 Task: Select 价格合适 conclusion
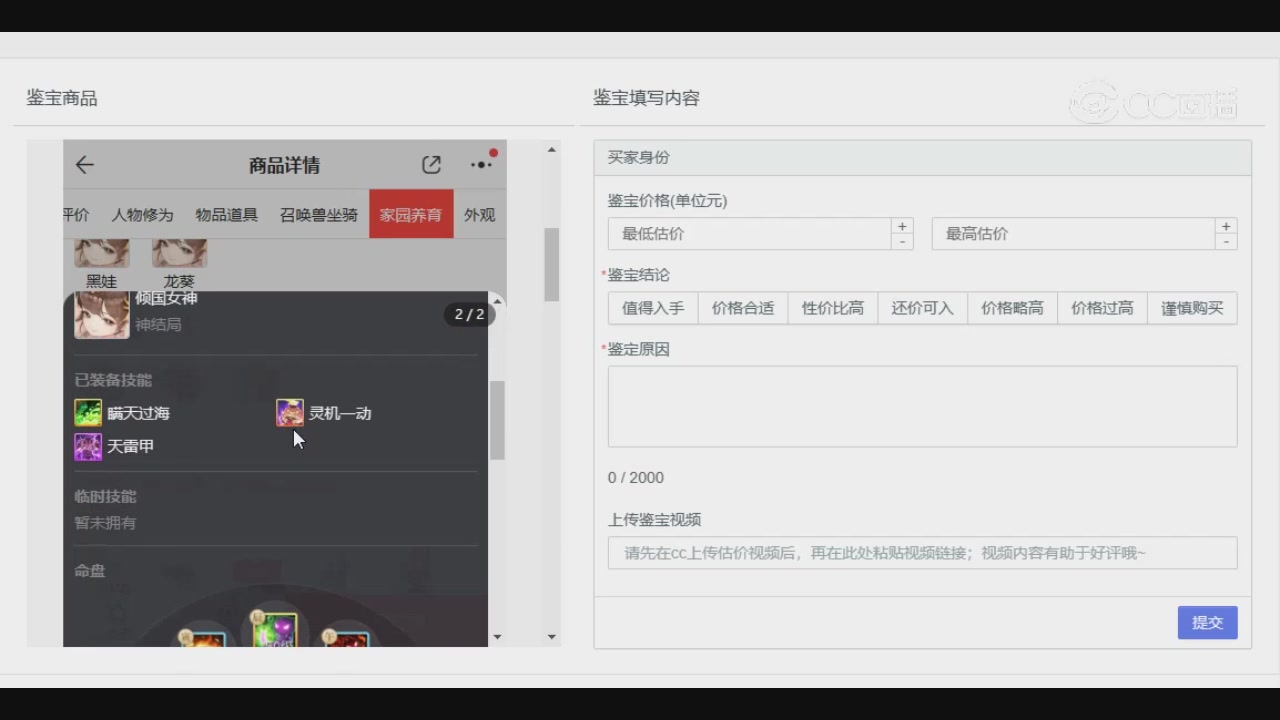click(x=743, y=308)
